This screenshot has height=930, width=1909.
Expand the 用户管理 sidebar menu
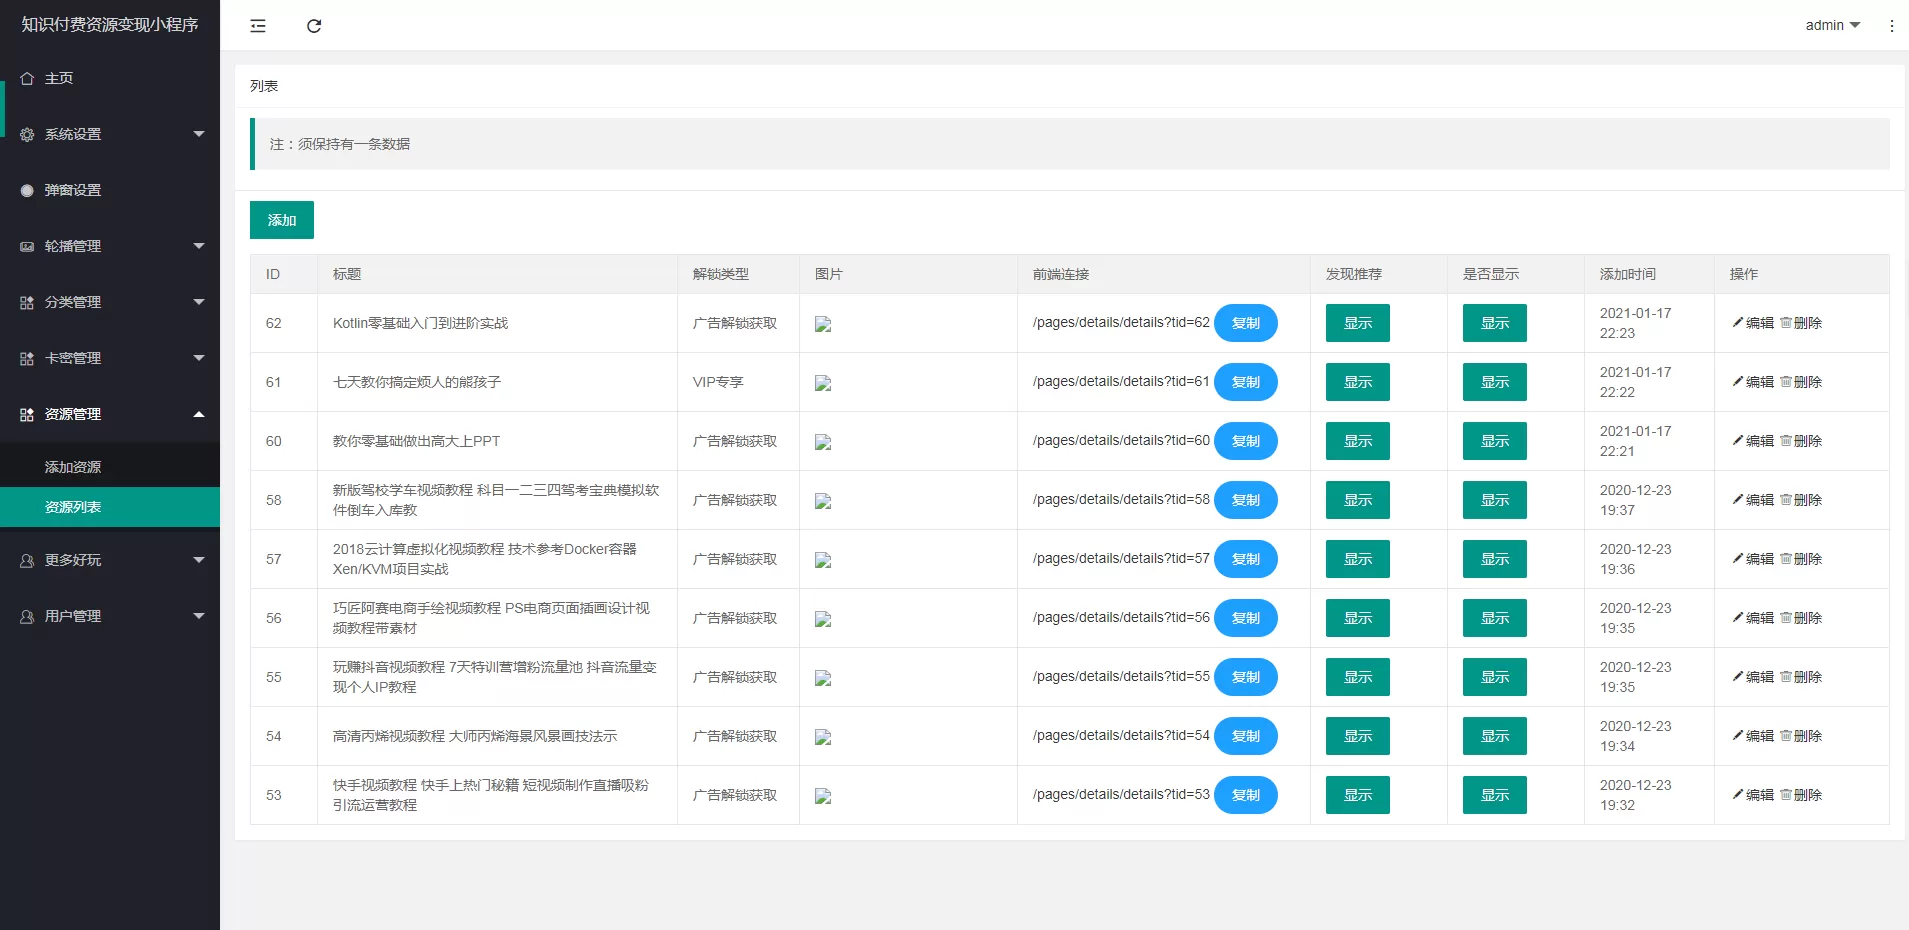point(110,616)
